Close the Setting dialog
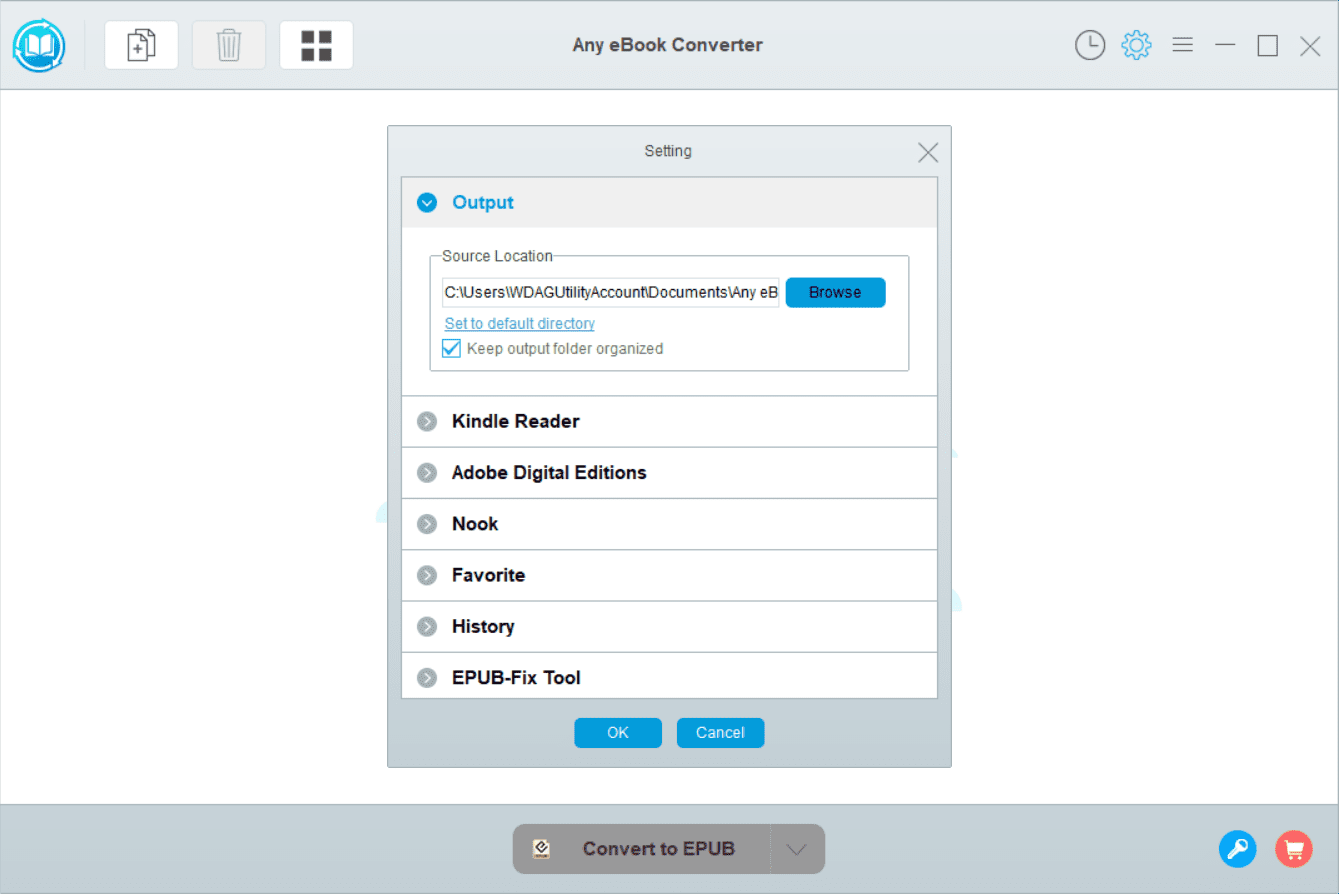Screen dimensions: 1339x894 pyautogui.click(x=927, y=152)
